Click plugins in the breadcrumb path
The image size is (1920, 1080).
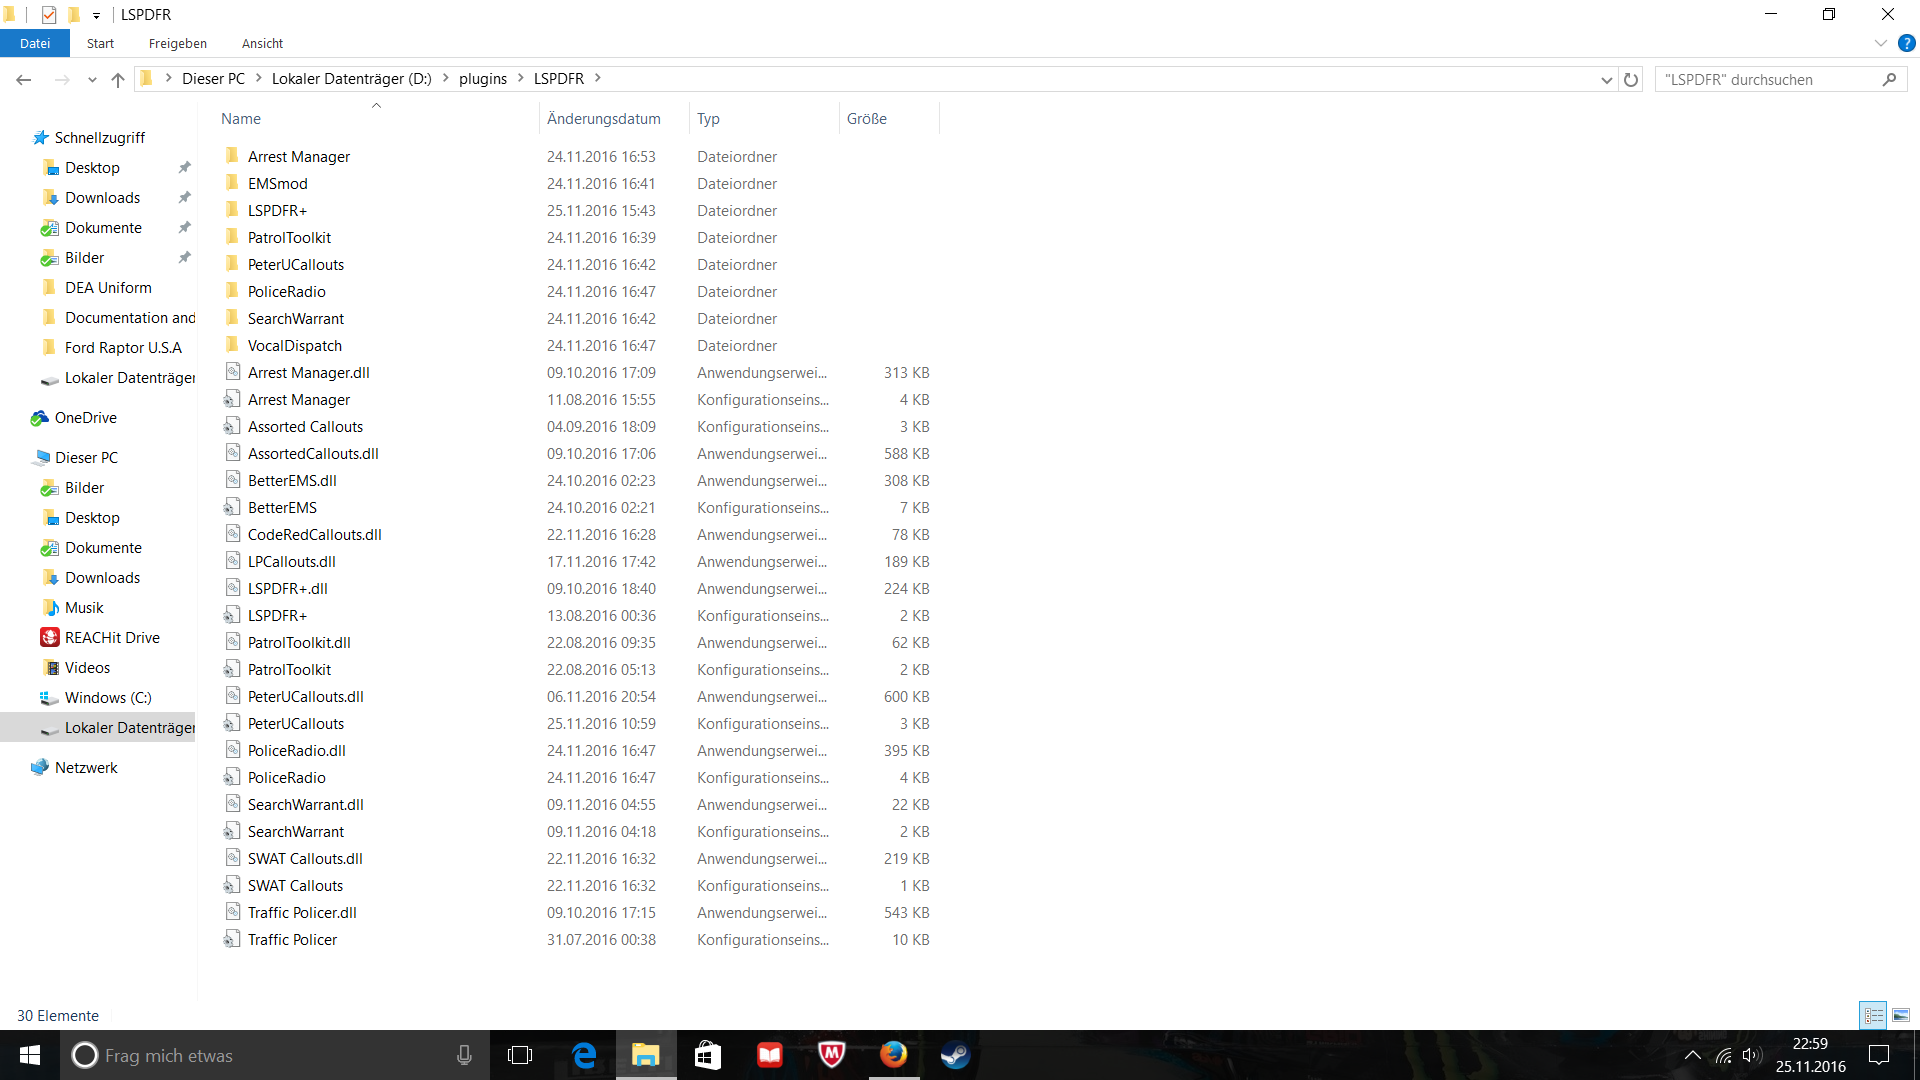click(x=482, y=78)
